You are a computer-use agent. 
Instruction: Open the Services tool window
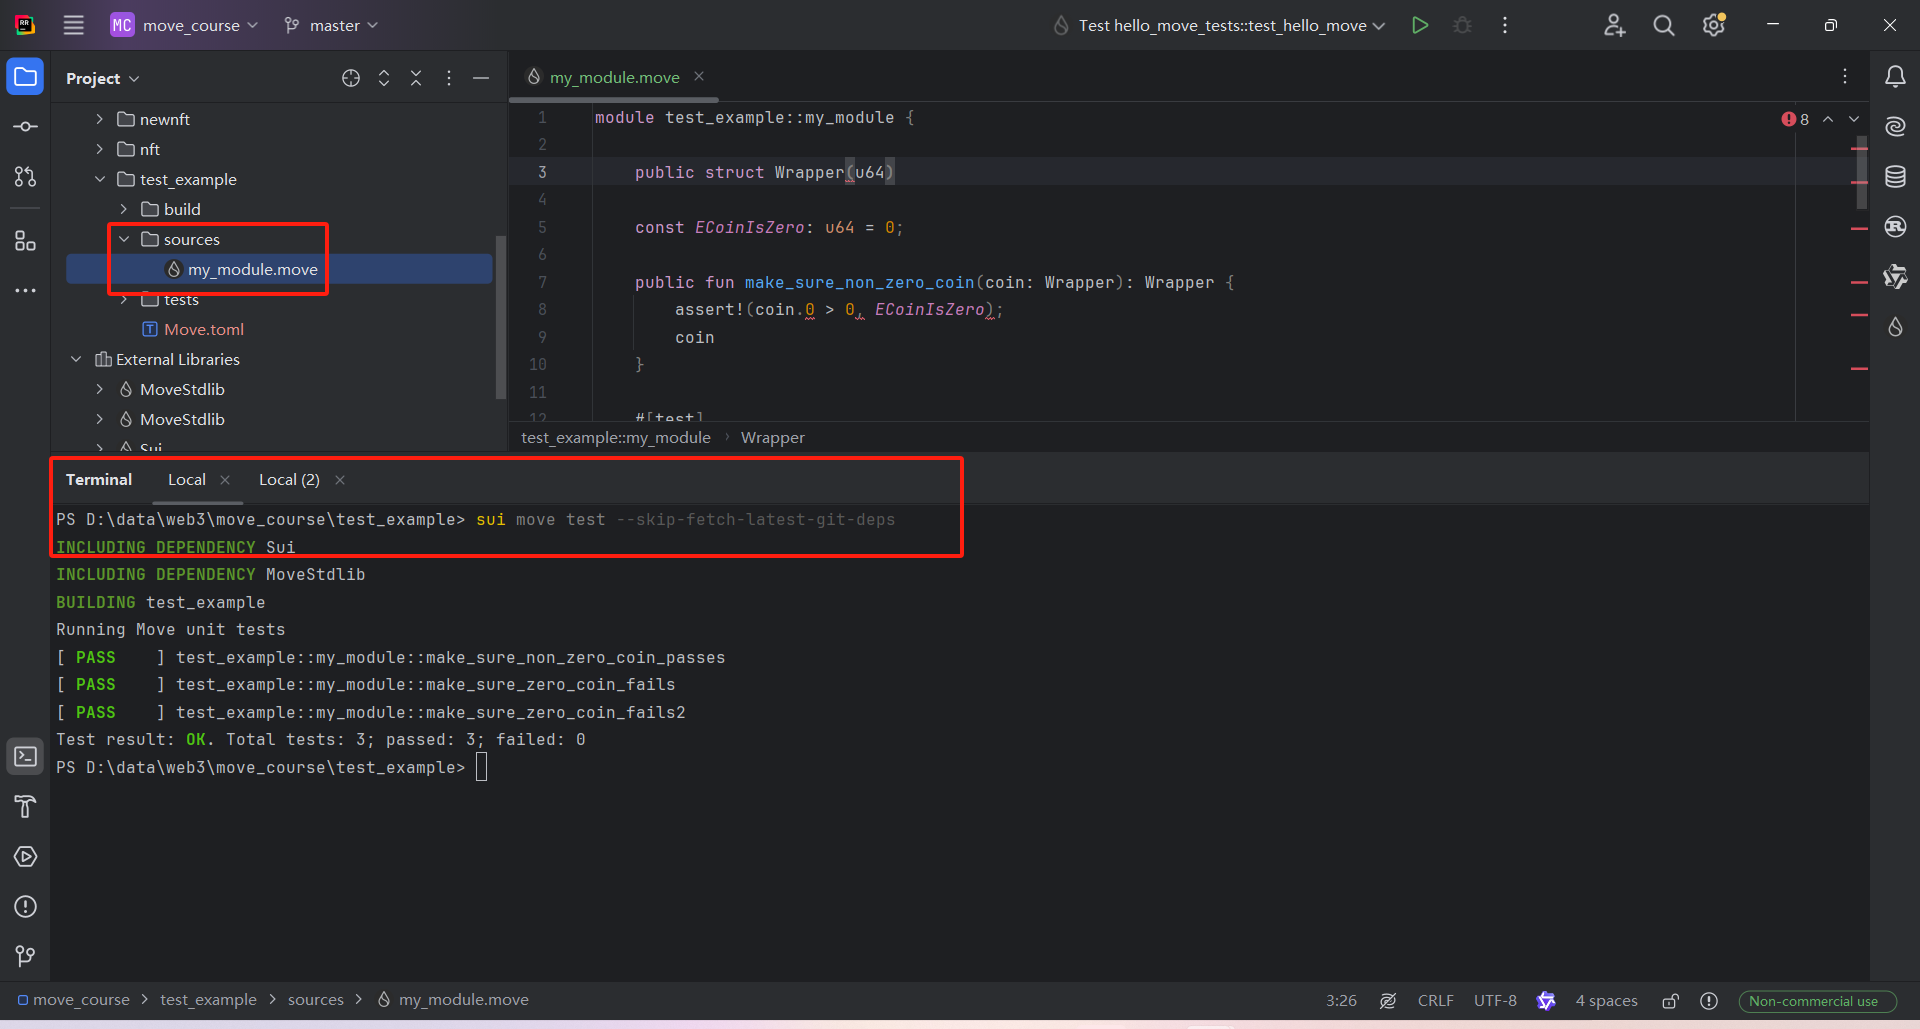point(25,857)
